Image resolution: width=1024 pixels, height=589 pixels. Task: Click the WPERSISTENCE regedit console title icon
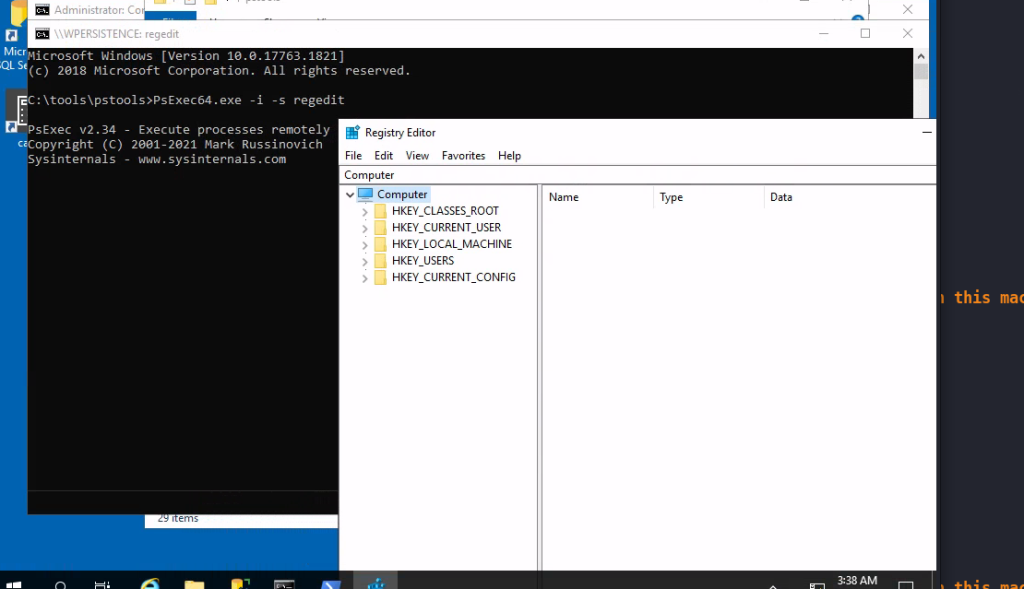[x=42, y=34]
